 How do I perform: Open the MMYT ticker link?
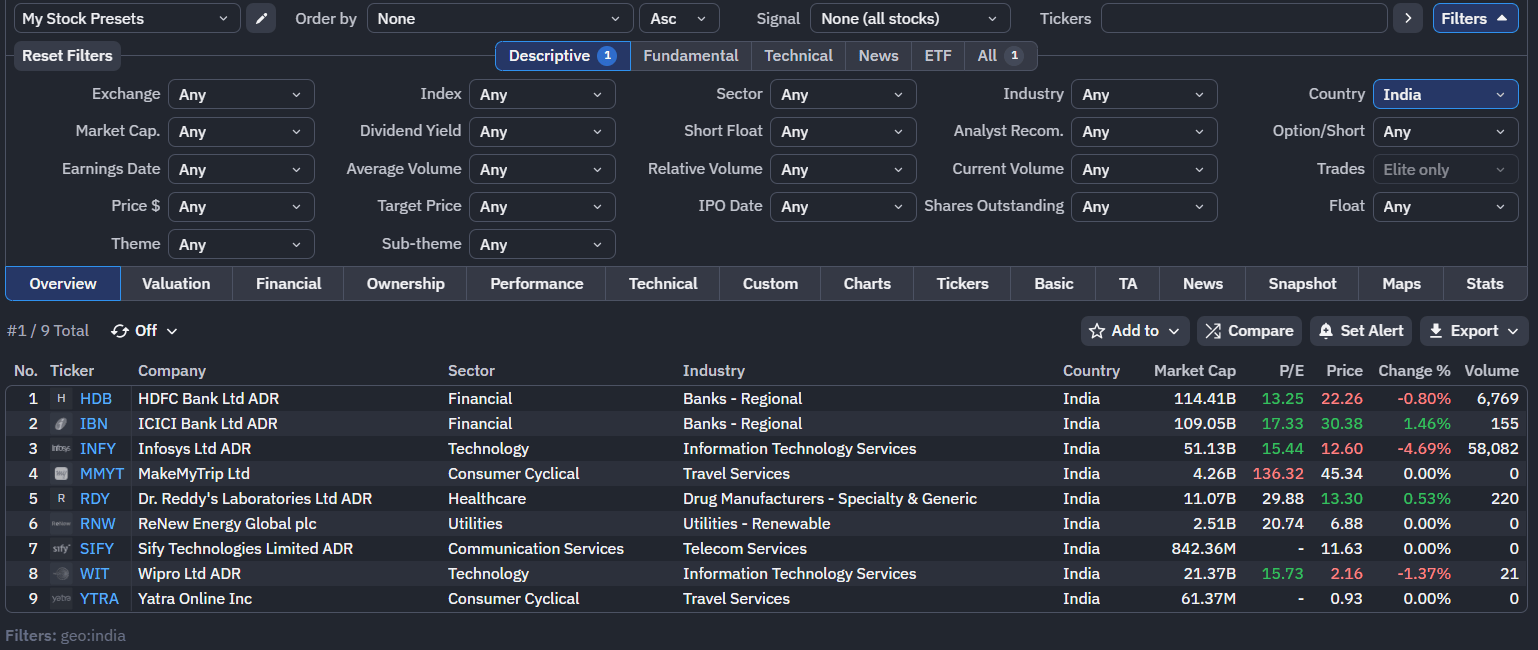coord(102,474)
